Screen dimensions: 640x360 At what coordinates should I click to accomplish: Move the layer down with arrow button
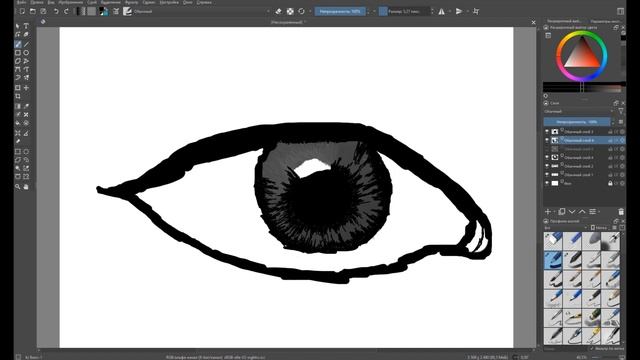pyautogui.click(x=572, y=211)
